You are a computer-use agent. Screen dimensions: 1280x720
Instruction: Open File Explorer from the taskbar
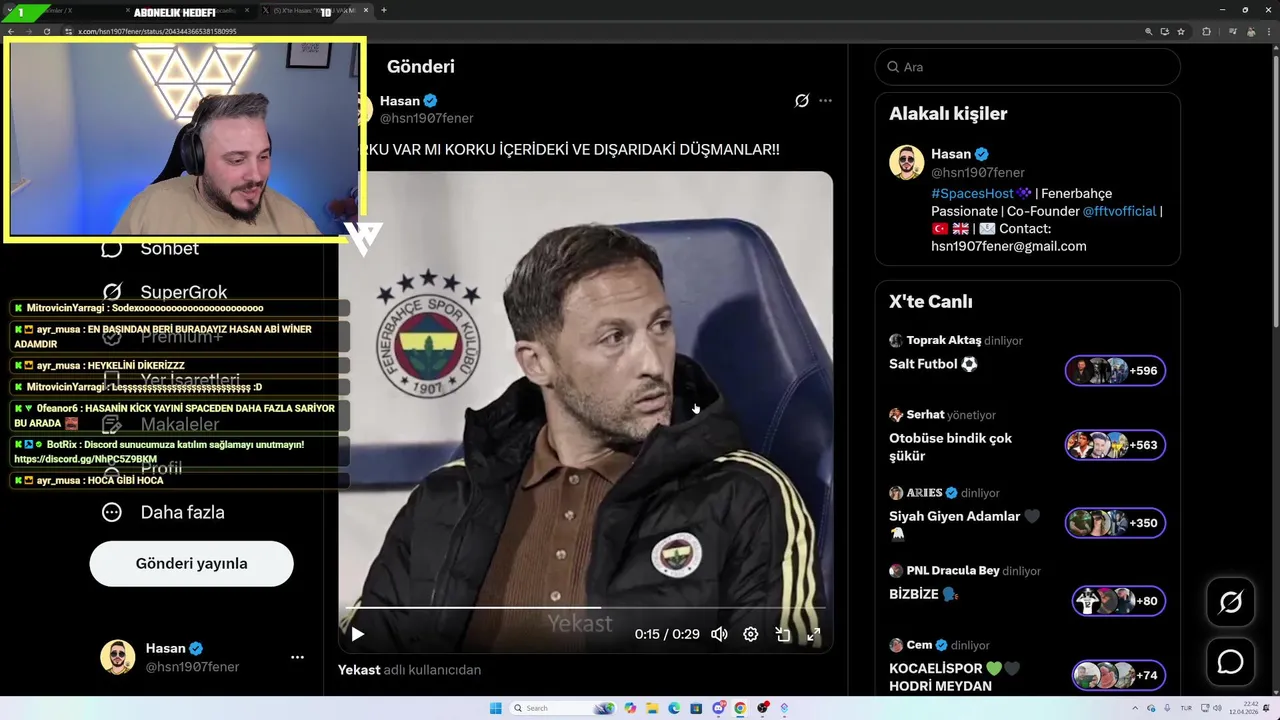652,708
